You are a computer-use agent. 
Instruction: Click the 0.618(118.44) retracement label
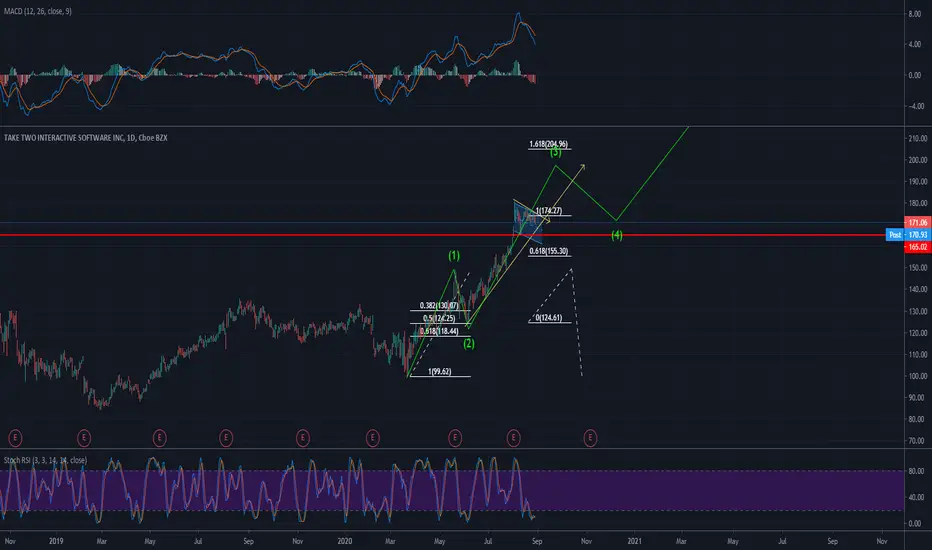439,331
